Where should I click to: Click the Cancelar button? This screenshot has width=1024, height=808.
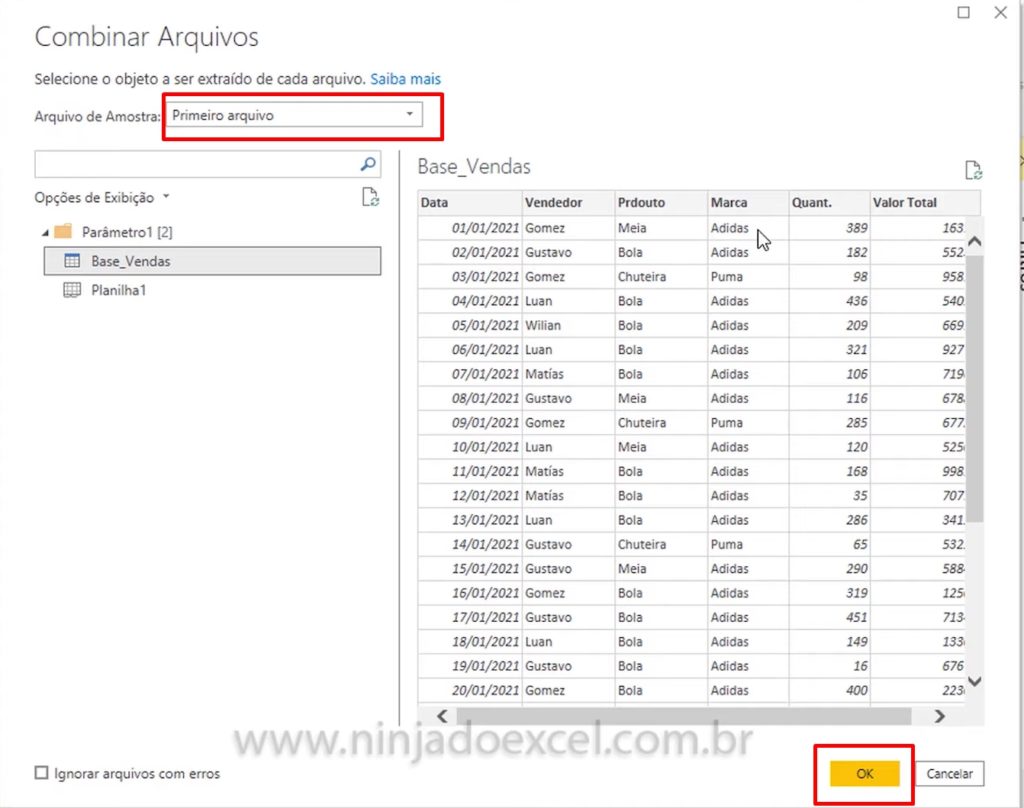(x=951, y=773)
